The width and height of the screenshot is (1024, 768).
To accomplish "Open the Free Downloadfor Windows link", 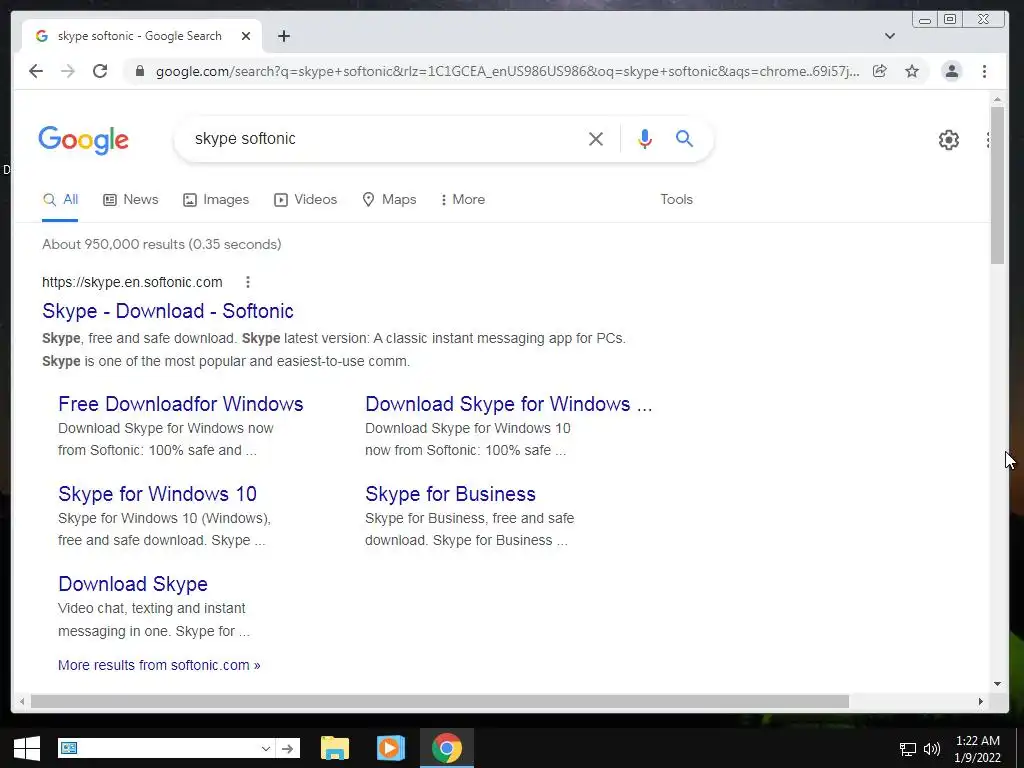I will pos(181,404).
